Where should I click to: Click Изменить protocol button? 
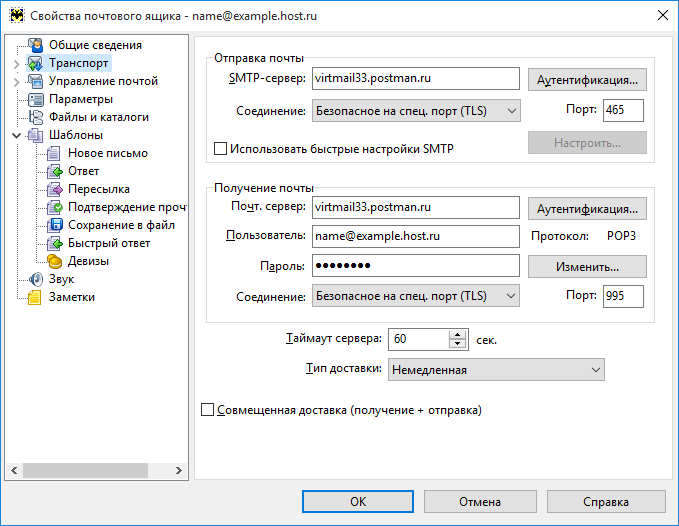point(587,267)
